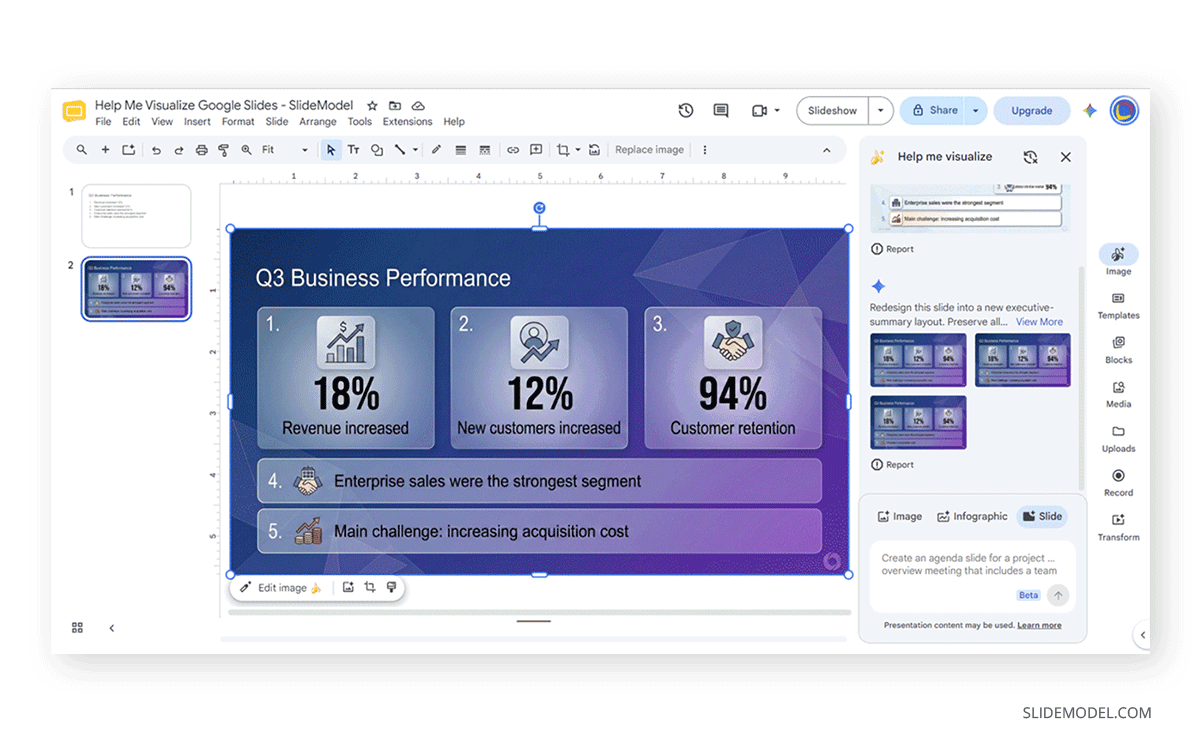This screenshot has width=1200, height=743.
Task: Open the Format menu
Action: click(x=238, y=122)
